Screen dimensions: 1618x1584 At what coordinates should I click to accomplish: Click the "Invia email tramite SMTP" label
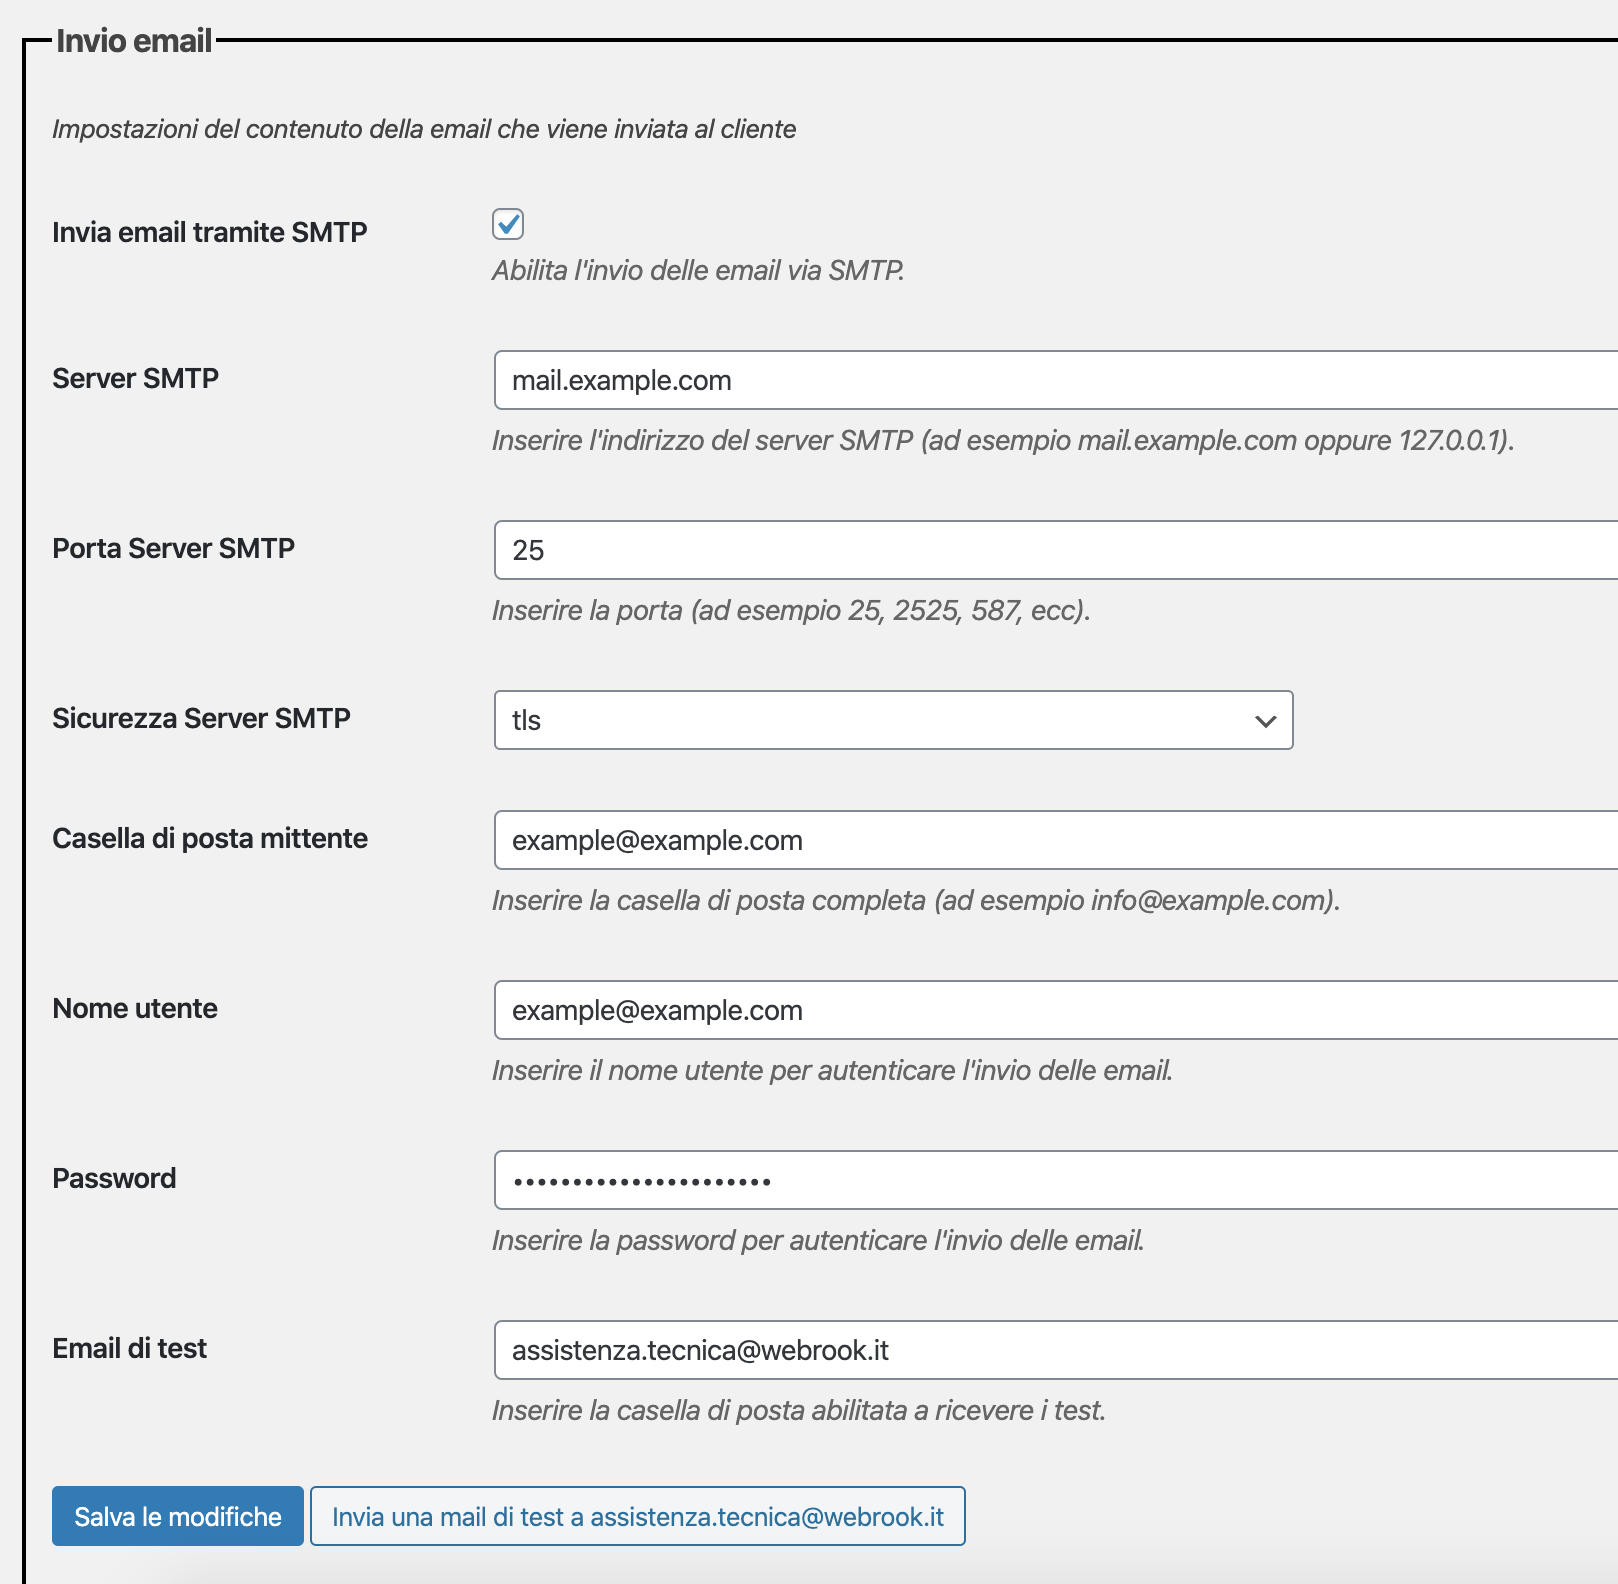click(210, 232)
